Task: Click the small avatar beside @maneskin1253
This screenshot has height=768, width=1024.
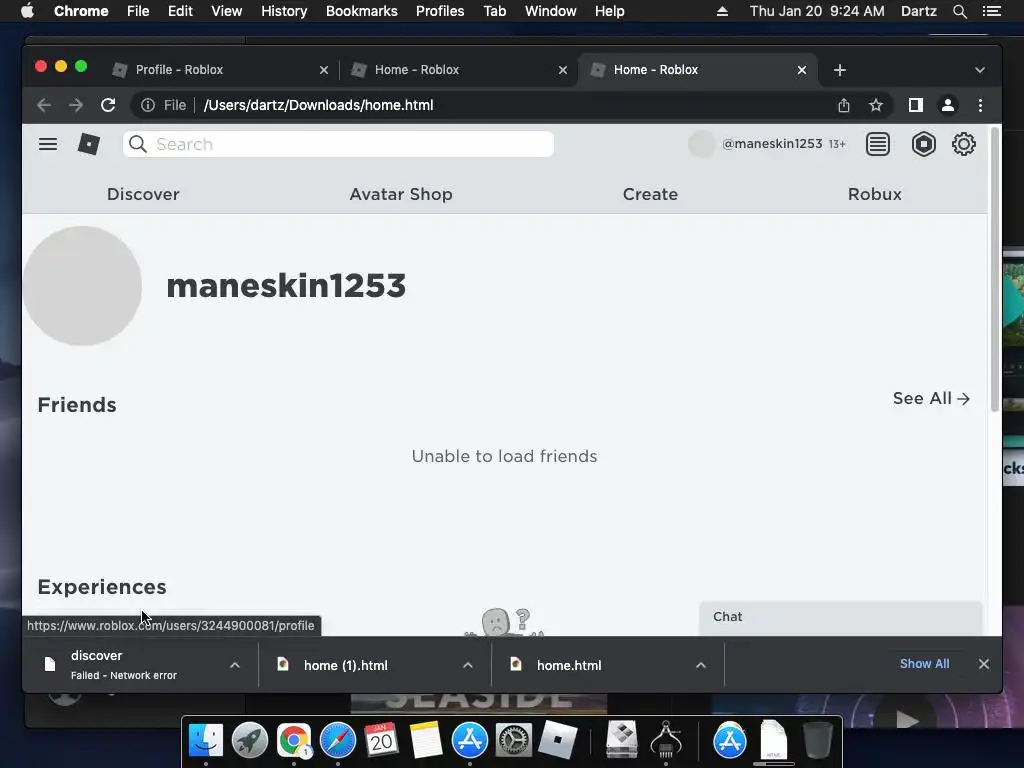Action: point(701,144)
